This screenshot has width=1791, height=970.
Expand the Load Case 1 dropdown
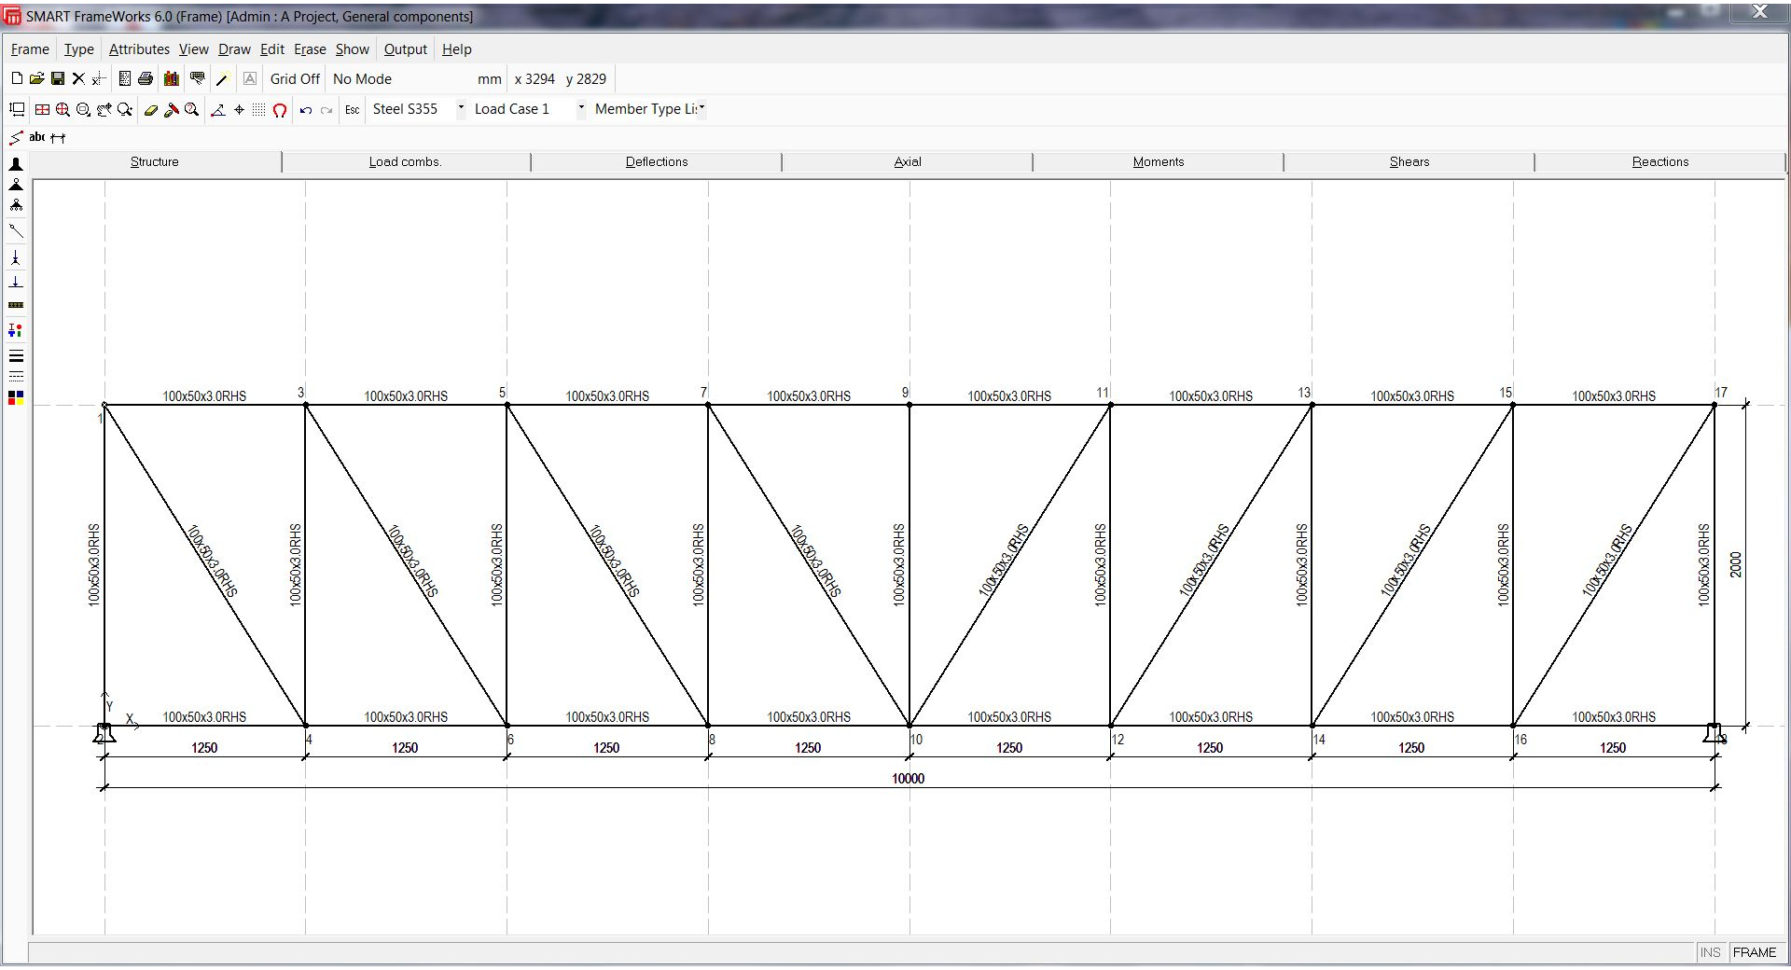[581, 110]
